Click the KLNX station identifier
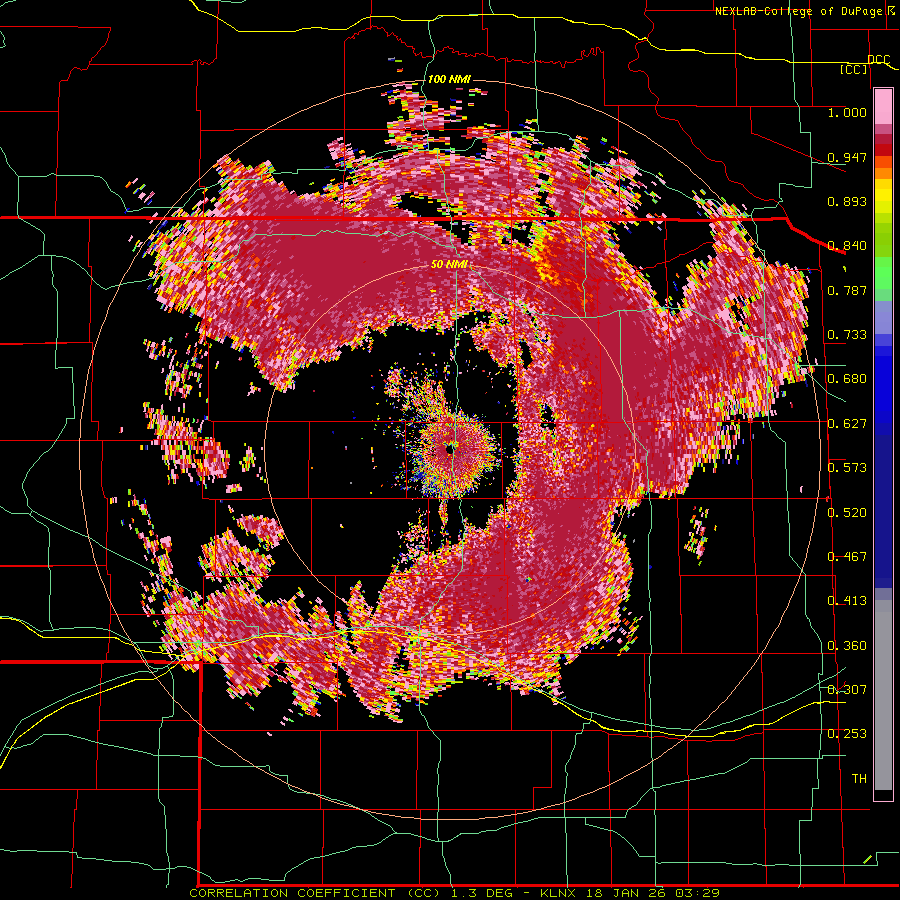The height and width of the screenshot is (900, 900). (560, 893)
